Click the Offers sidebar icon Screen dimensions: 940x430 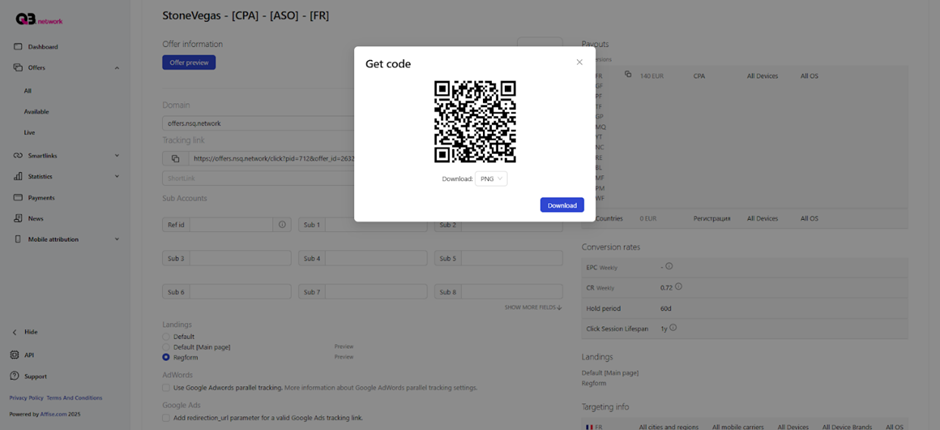tap(17, 68)
